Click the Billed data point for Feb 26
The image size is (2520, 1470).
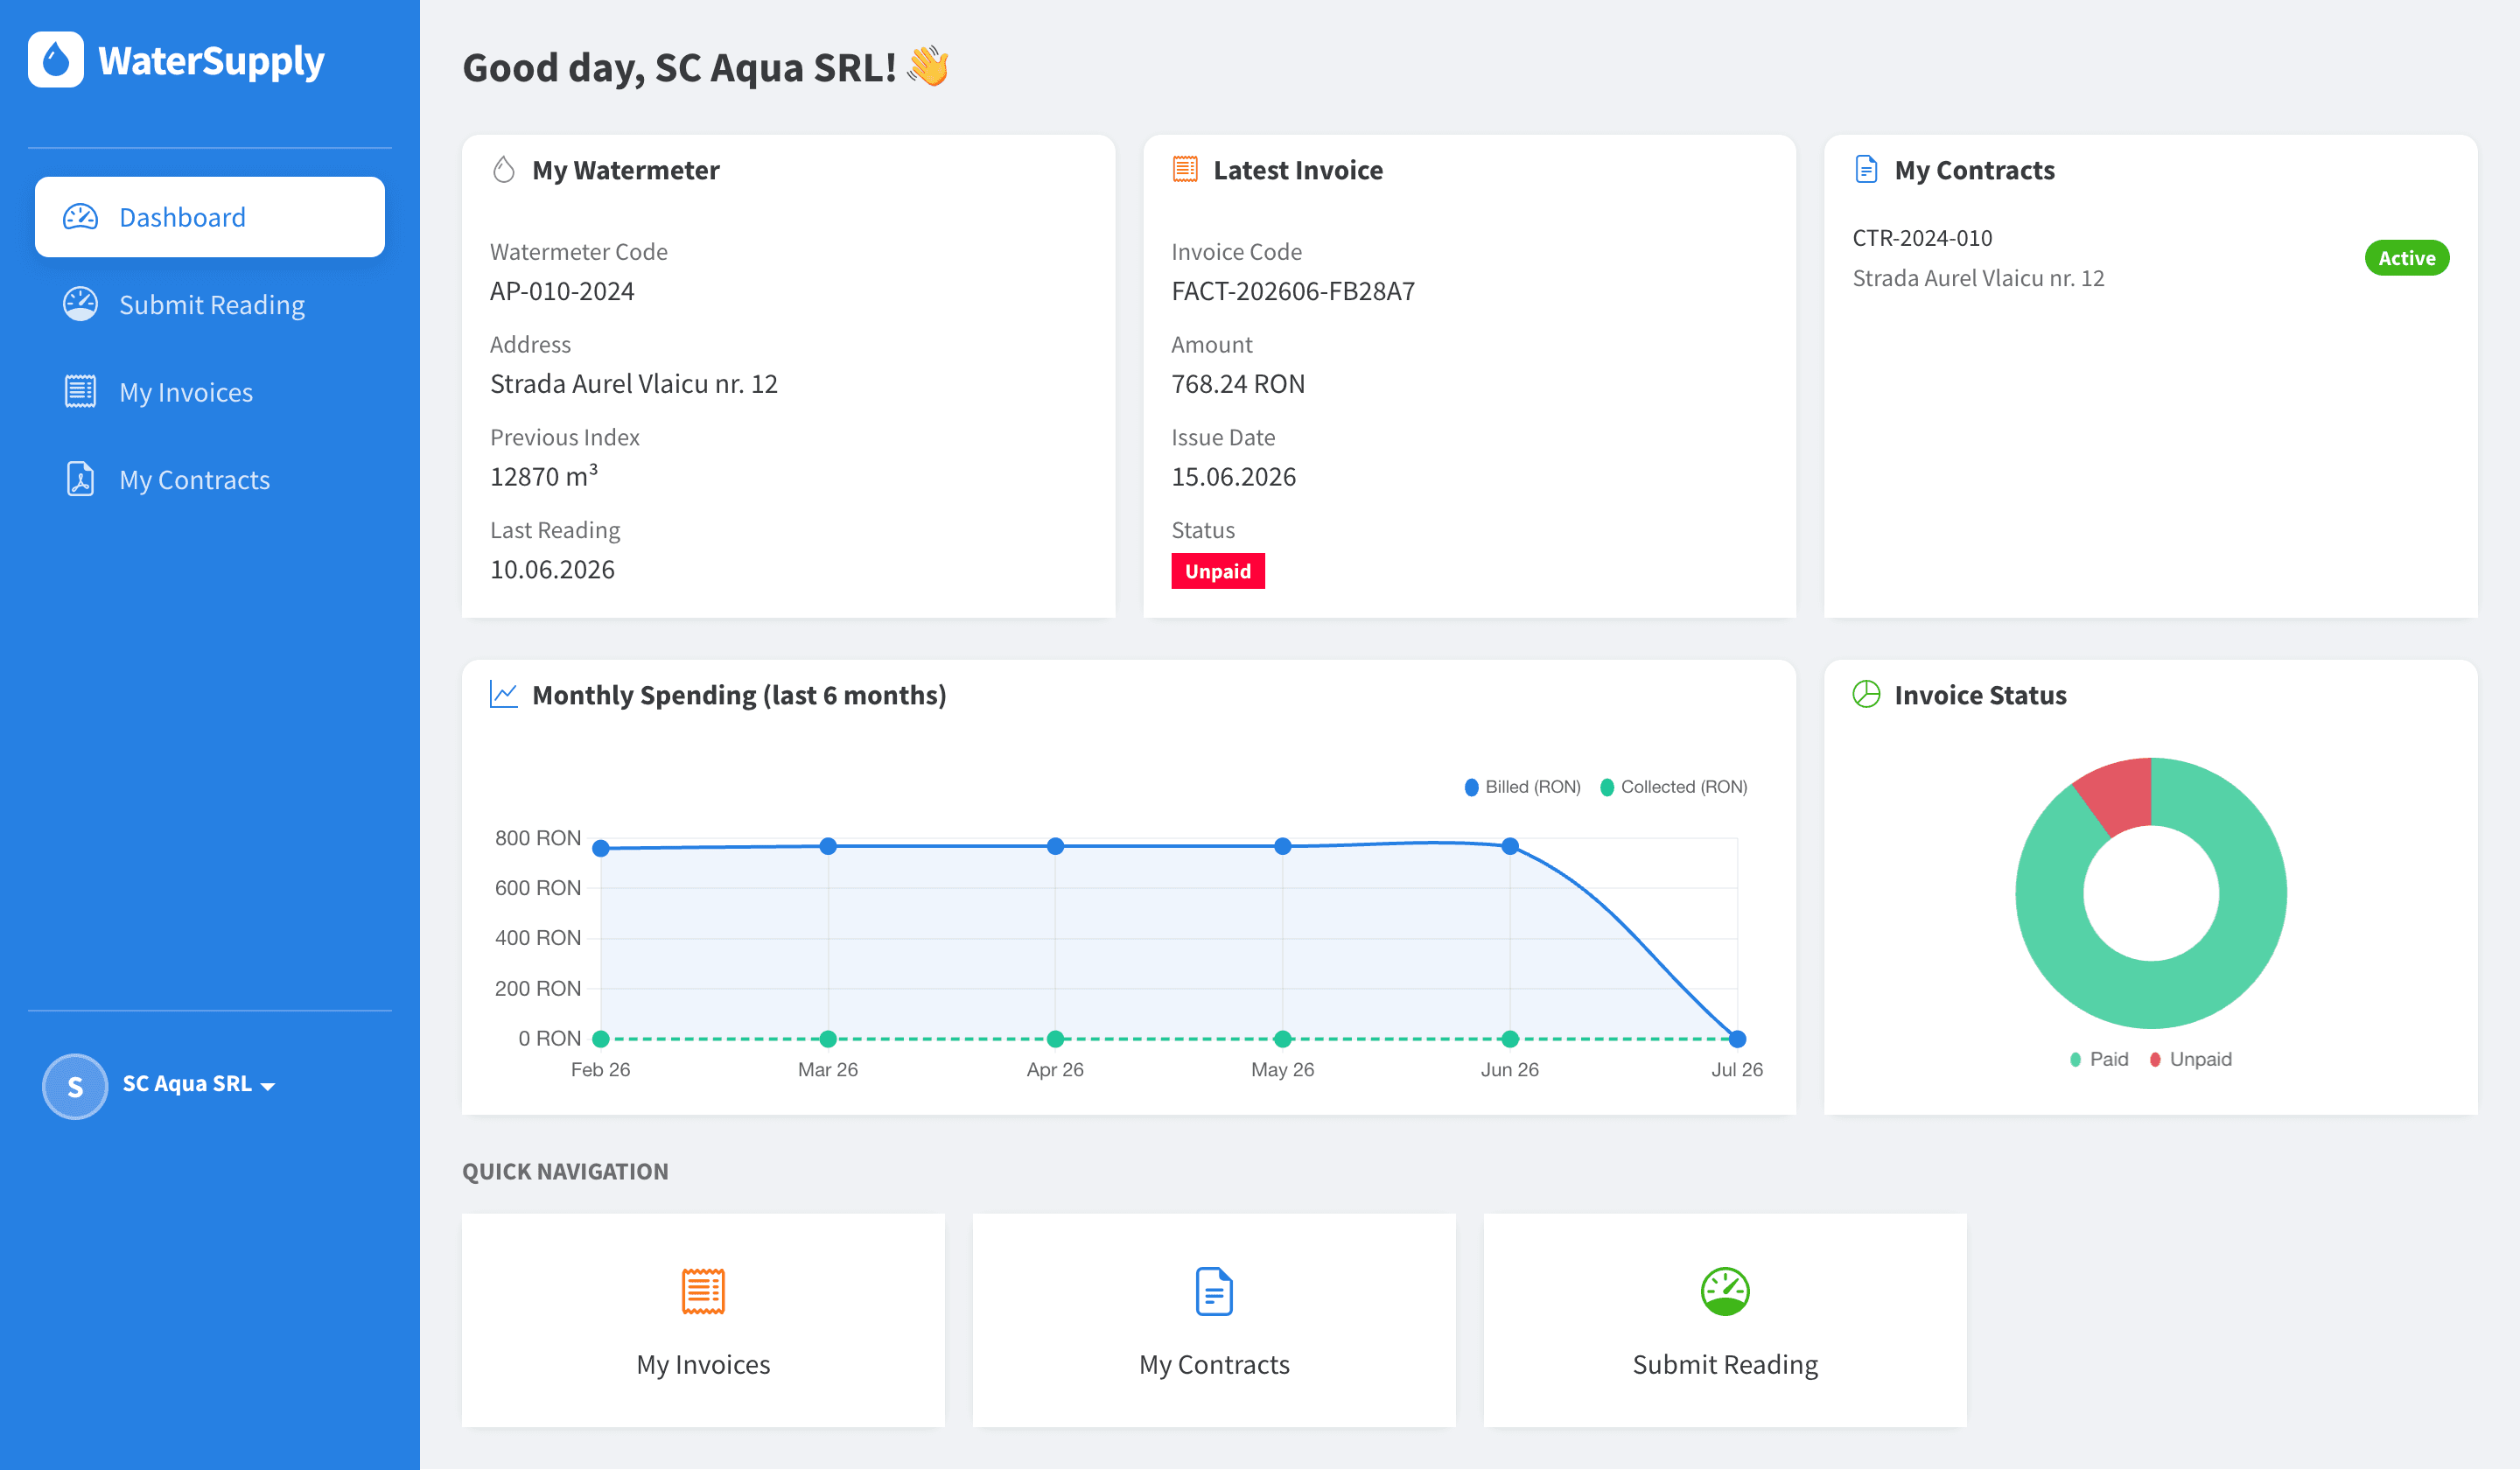tap(601, 848)
